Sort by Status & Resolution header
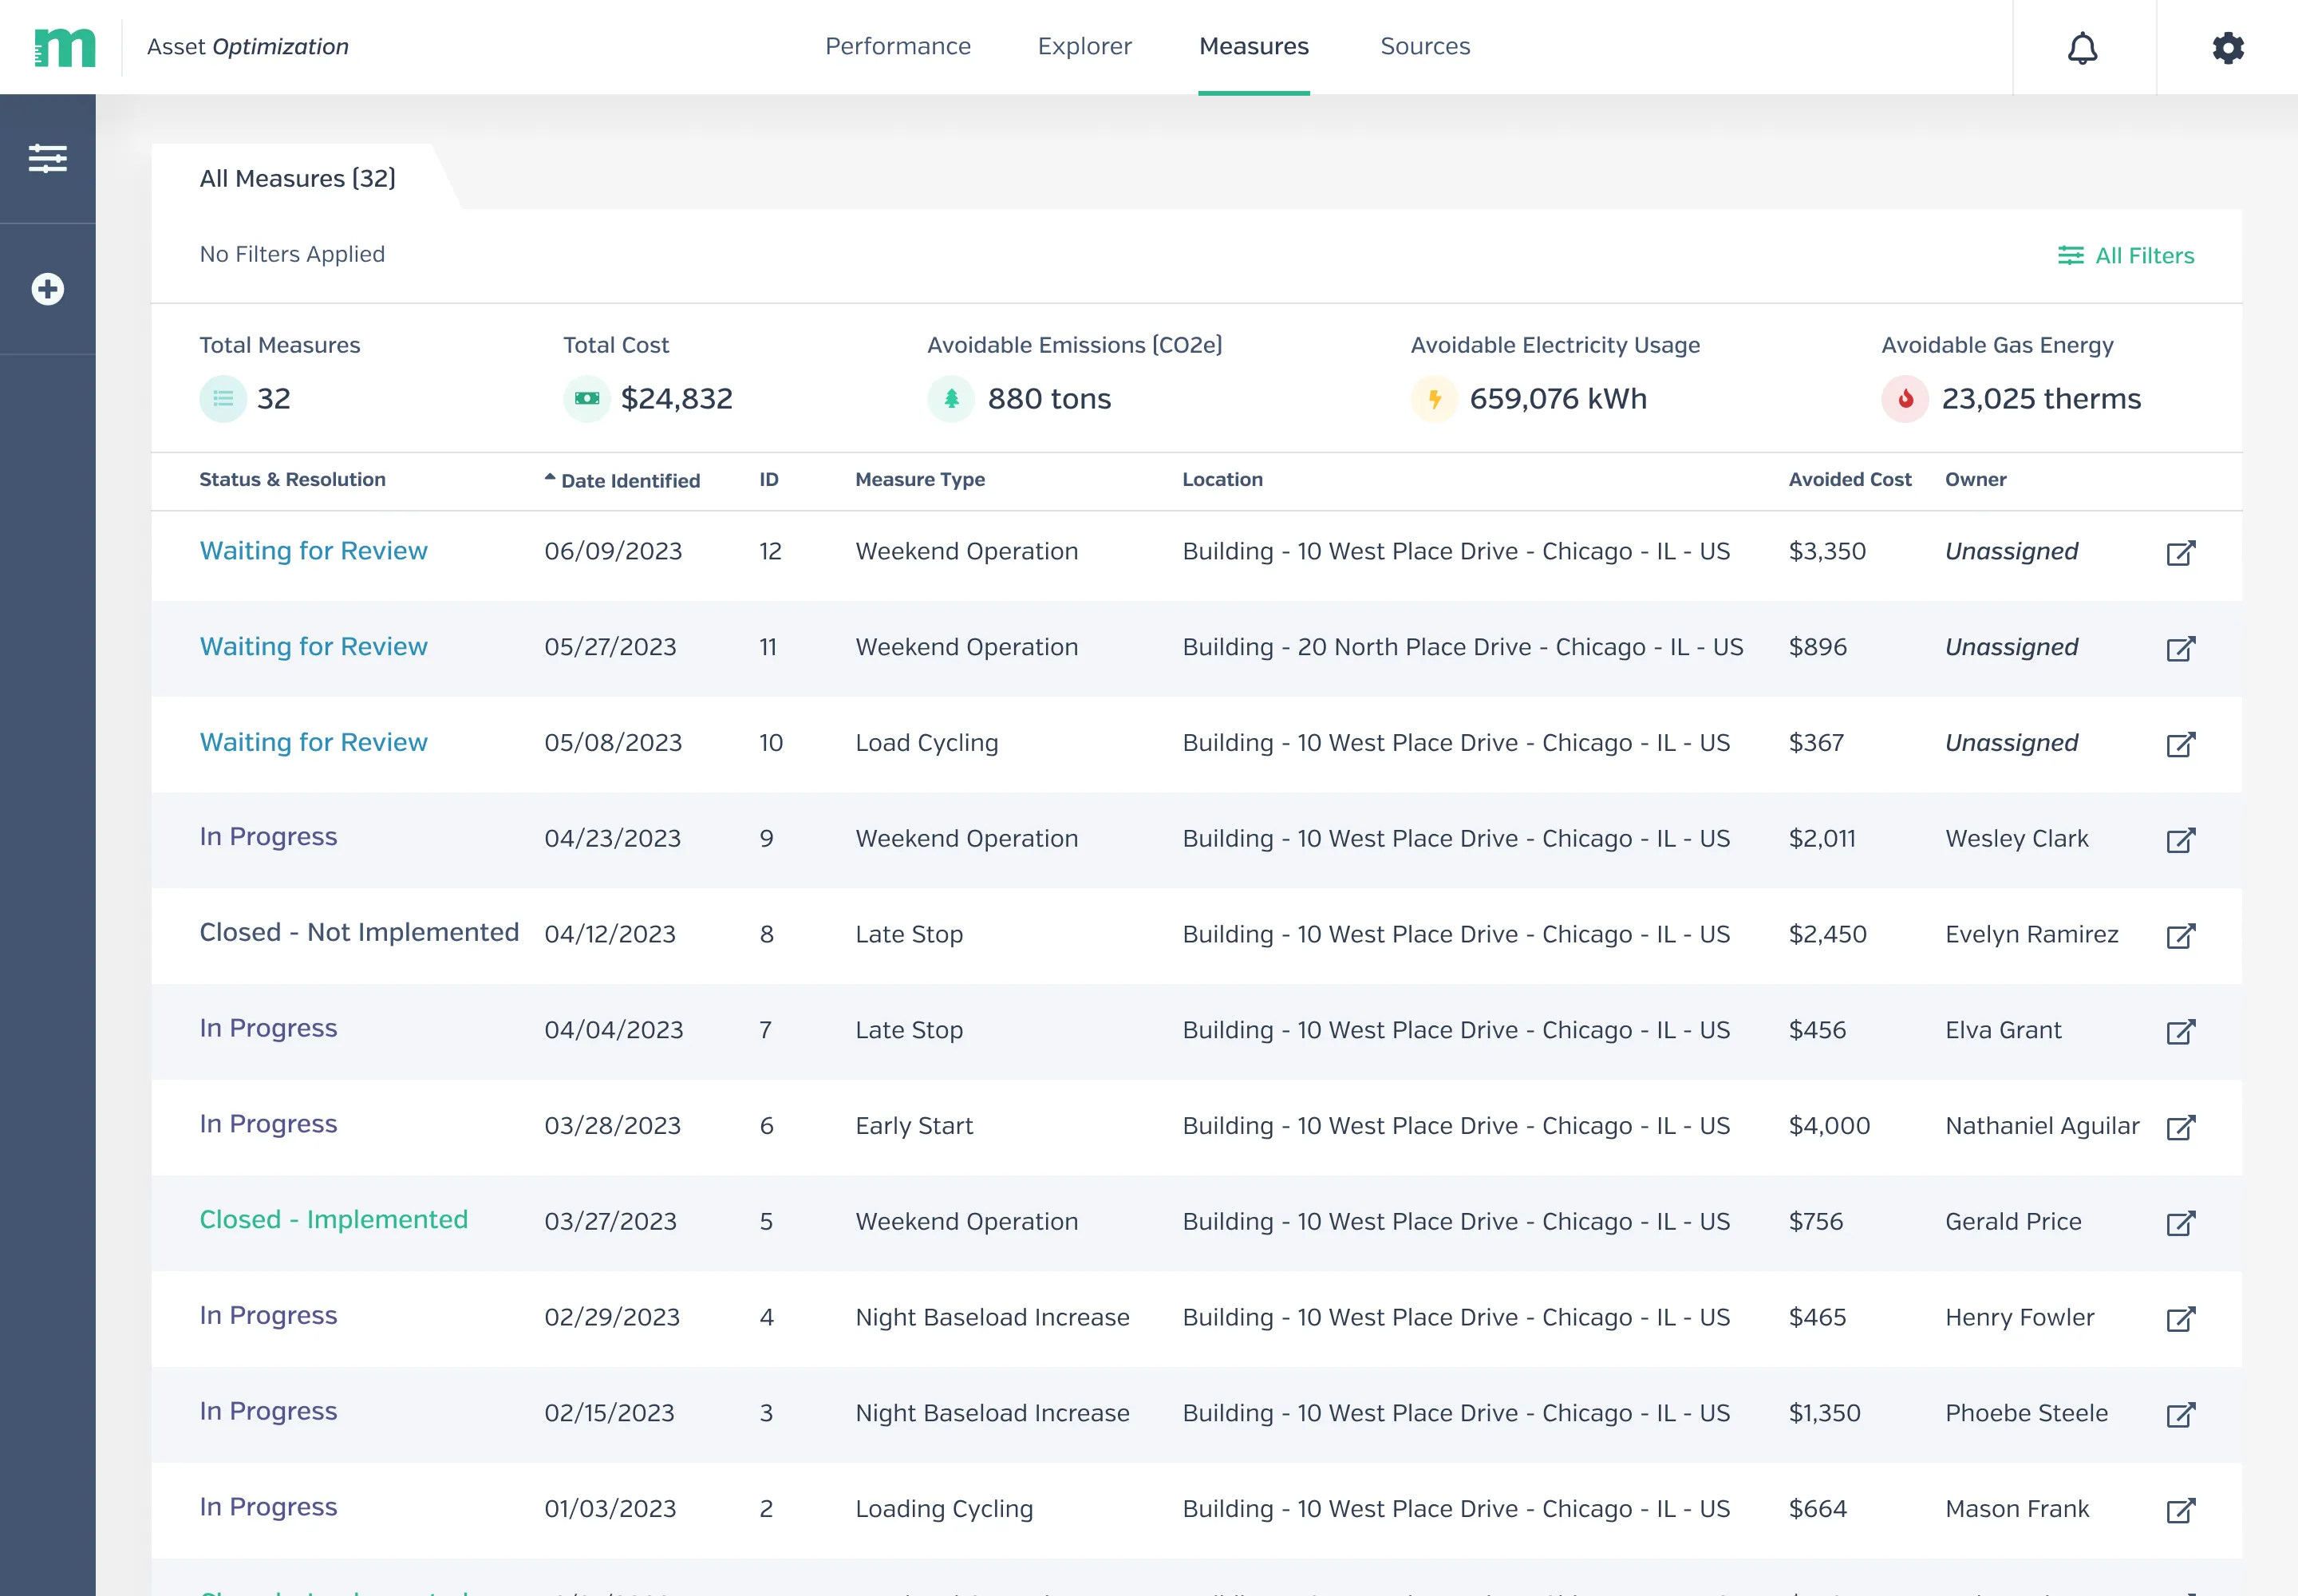The image size is (2298, 1596). click(292, 479)
